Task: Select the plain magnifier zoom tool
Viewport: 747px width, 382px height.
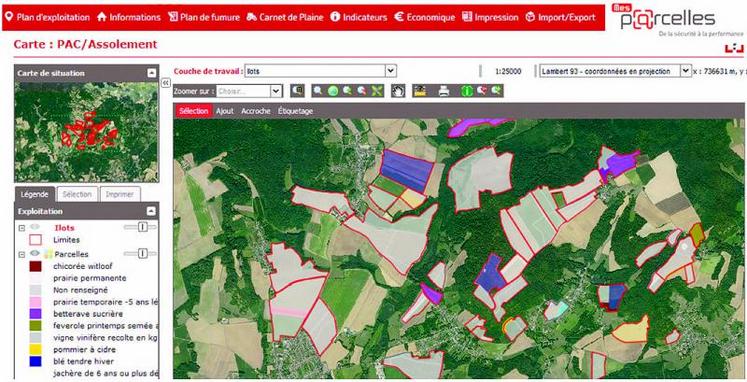Action: click(x=318, y=90)
